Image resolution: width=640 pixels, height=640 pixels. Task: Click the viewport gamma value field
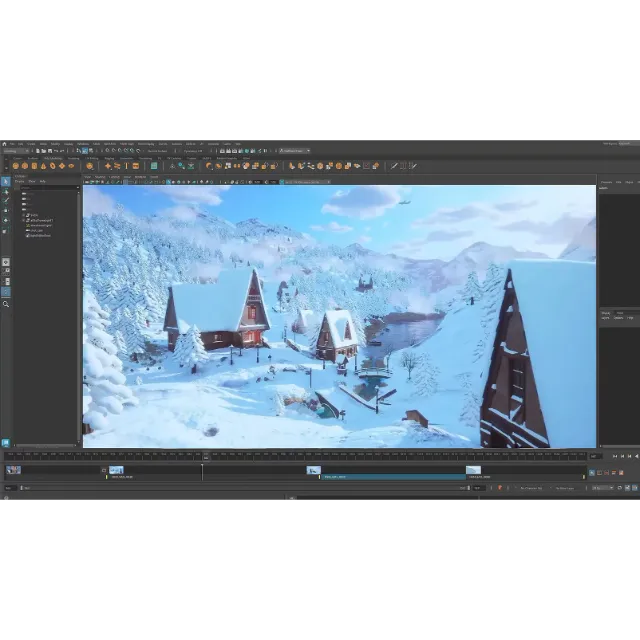click(273, 182)
